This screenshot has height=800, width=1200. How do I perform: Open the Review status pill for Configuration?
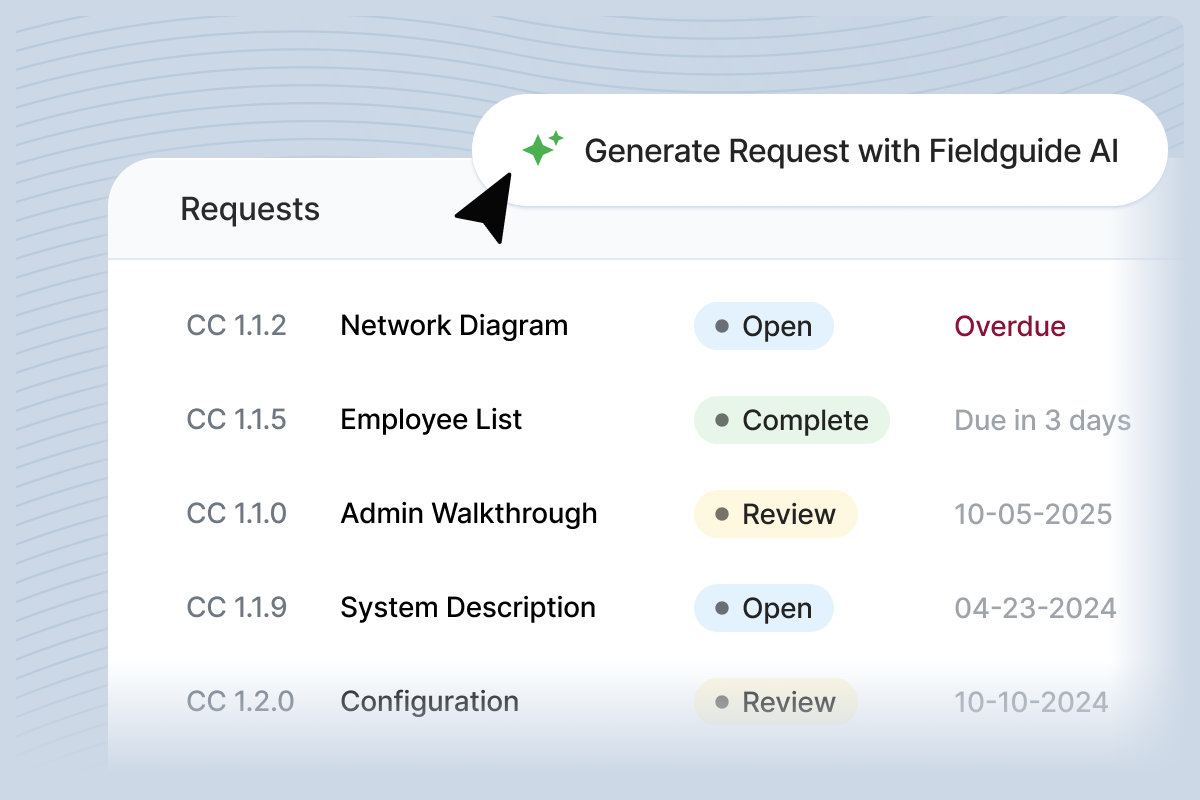tap(775, 702)
